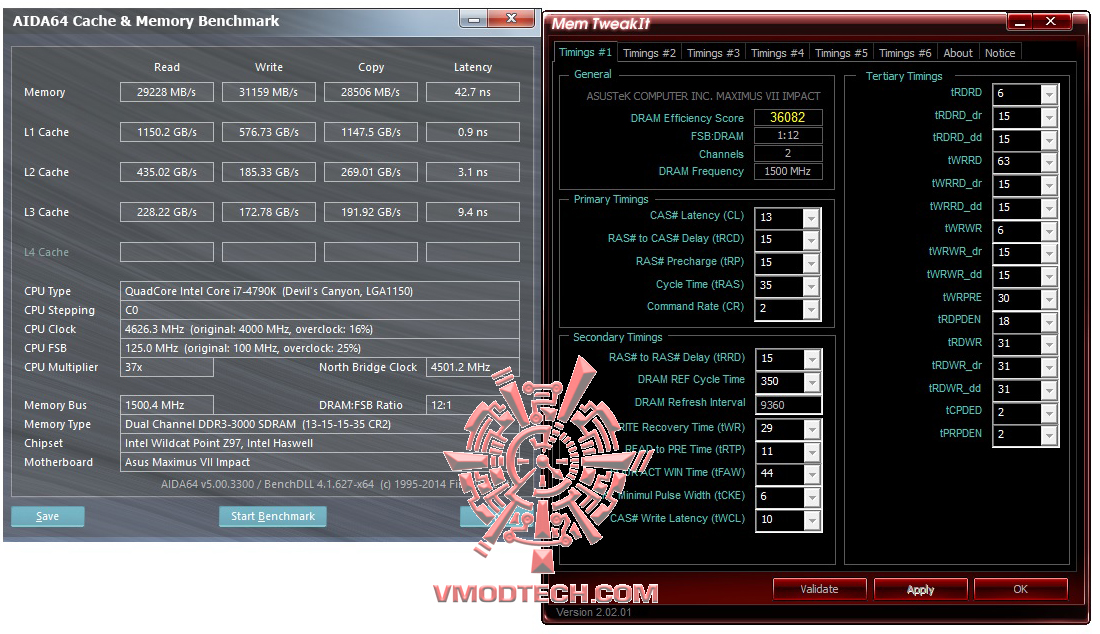Open the tWRWR_dr dropdown

1049,253
